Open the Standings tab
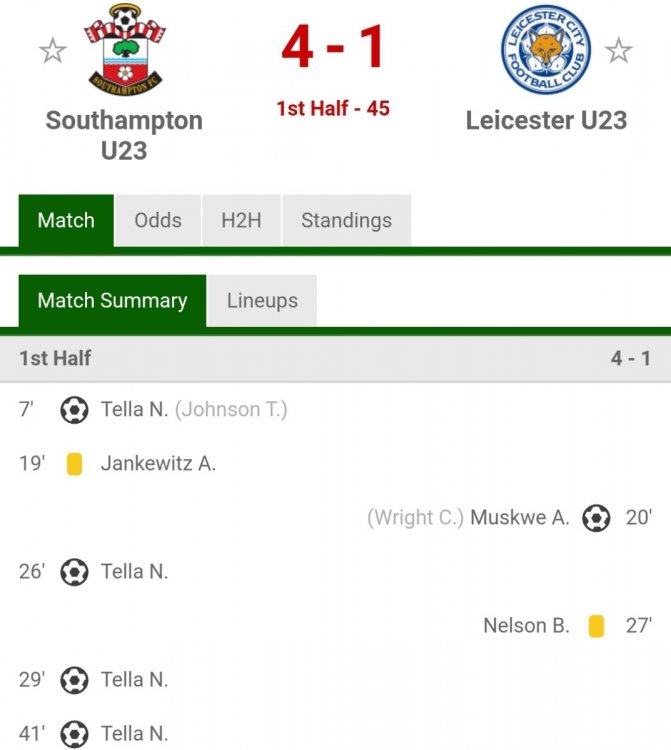Image resolution: width=671 pixels, height=750 pixels. [346, 221]
